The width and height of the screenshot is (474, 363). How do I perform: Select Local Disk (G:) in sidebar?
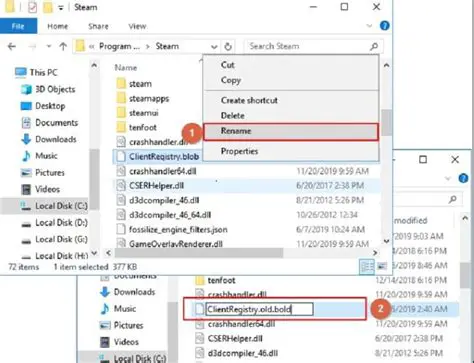click(61, 239)
